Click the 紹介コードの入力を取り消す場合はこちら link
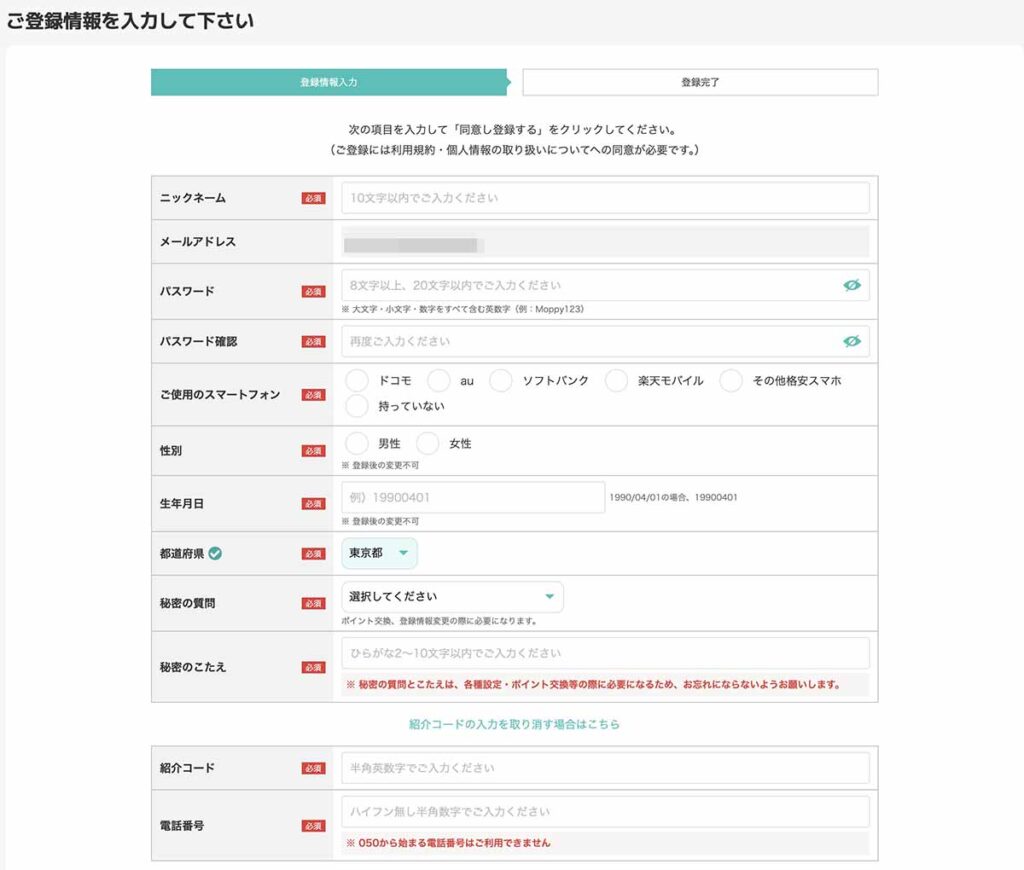This screenshot has width=1024, height=870. pyautogui.click(x=514, y=724)
